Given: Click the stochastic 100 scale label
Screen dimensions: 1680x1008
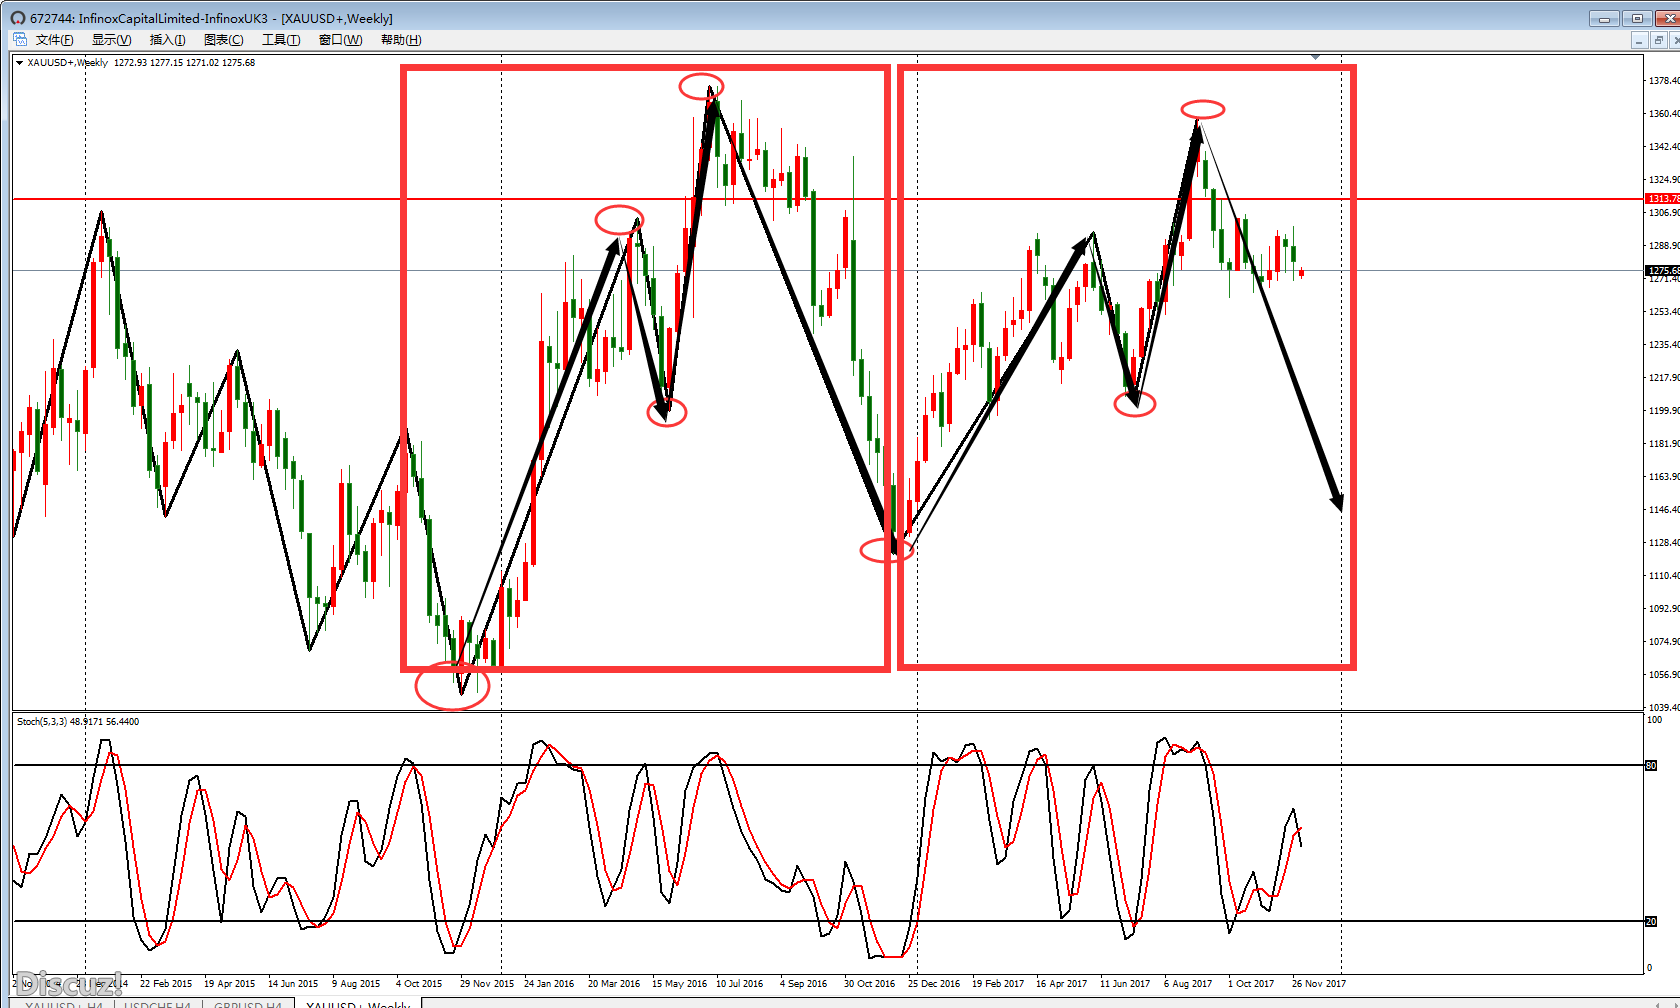Looking at the screenshot, I should coord(1654,720).
